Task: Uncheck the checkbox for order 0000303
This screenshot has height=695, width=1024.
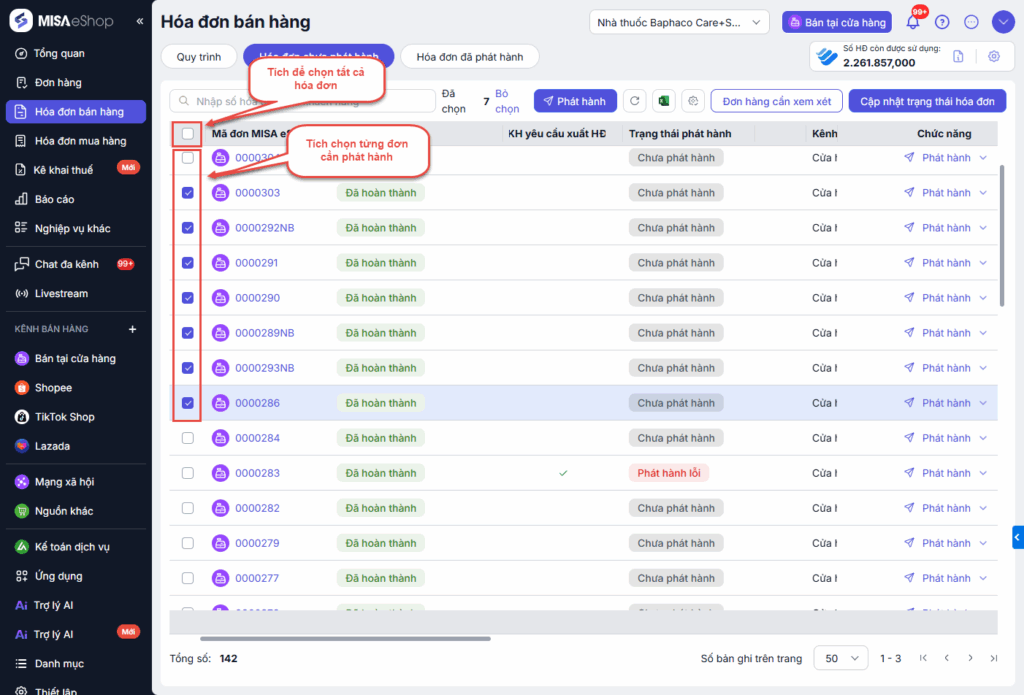Action: pos(188,193)
